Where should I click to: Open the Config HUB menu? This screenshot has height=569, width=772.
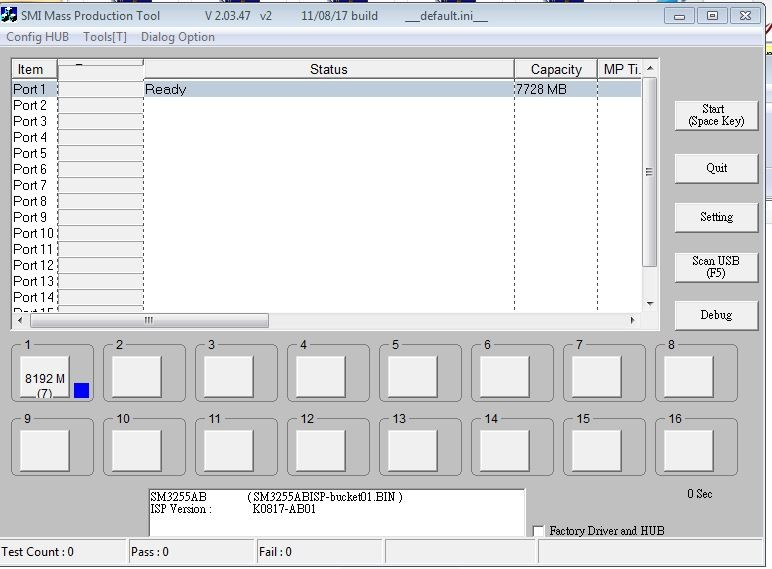37,37
